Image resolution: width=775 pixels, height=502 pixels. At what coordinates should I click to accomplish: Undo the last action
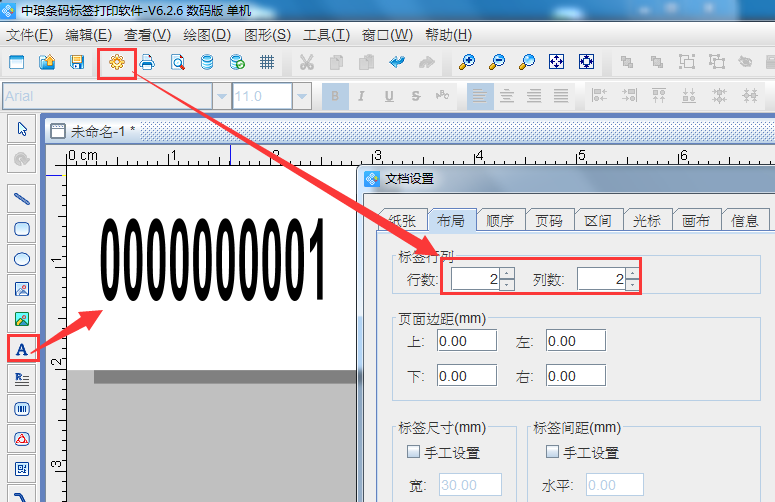(397, 62)
